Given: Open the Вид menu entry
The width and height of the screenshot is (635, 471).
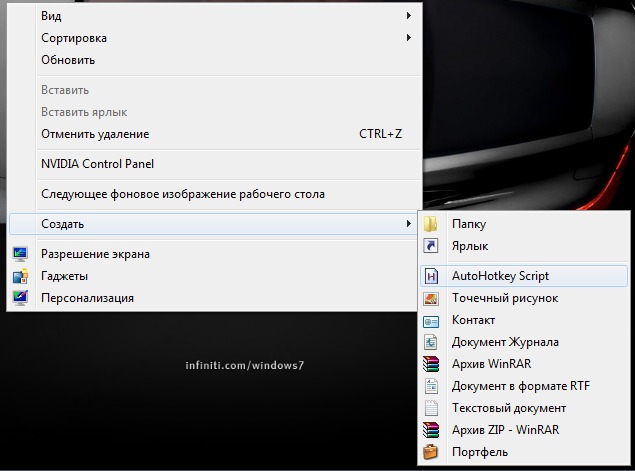Looking at the screenshot, I should [x=213, y=16].
